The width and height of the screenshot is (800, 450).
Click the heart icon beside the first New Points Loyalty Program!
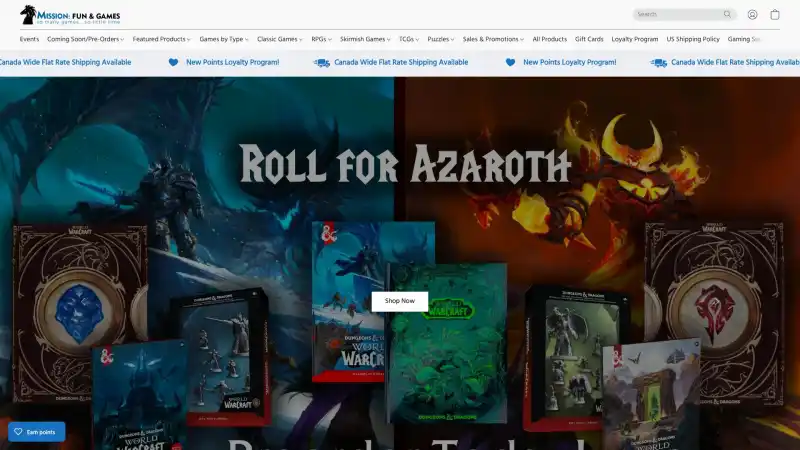173,62
